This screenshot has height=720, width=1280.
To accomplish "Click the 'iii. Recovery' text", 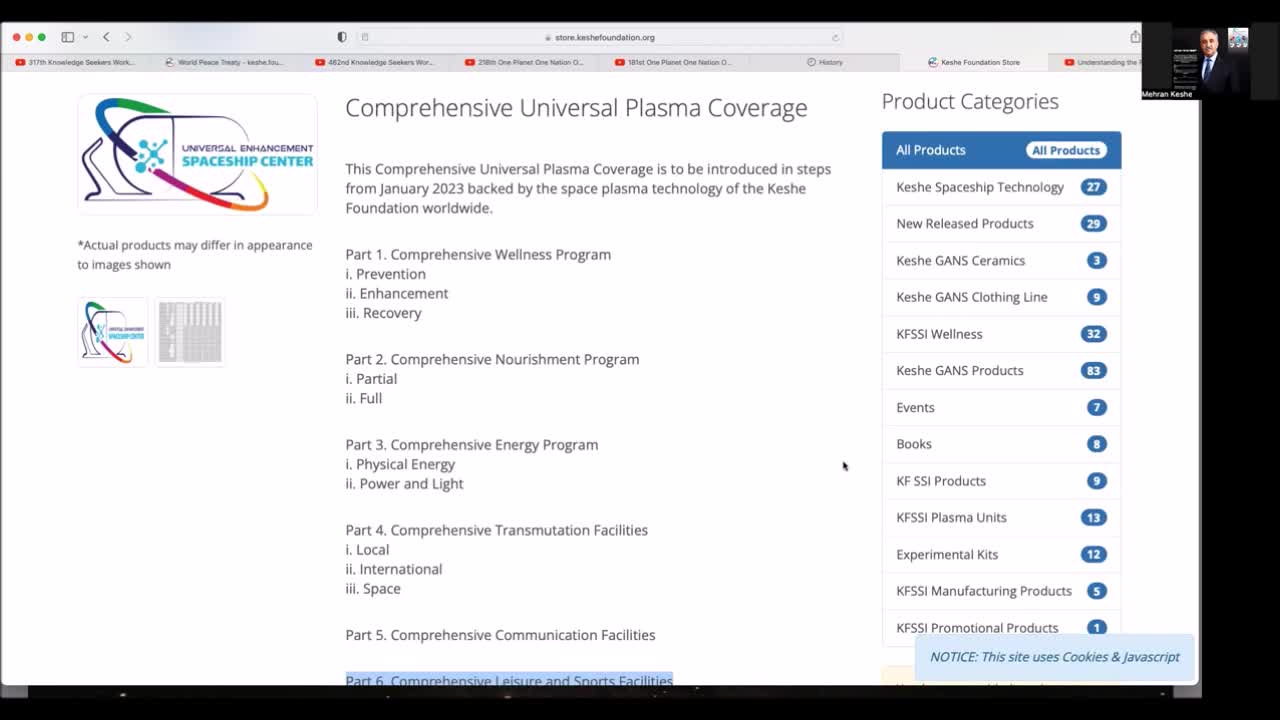I will coord(383,313).
